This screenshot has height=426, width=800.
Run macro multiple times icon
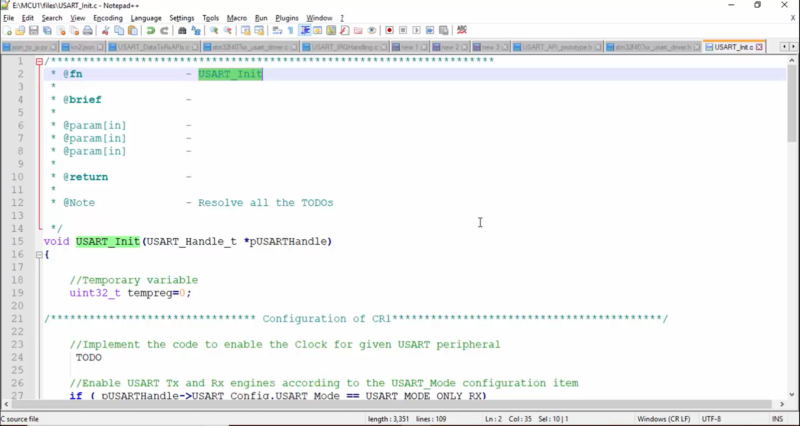430,31
